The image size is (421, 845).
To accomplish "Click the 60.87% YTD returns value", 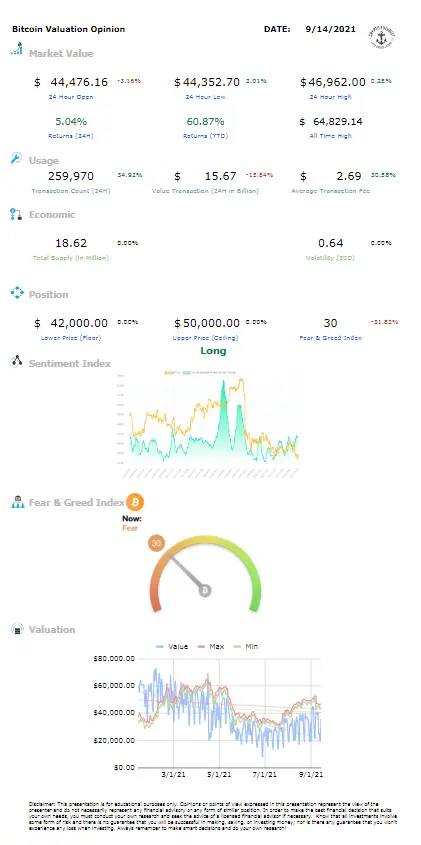I will [205, 121].
